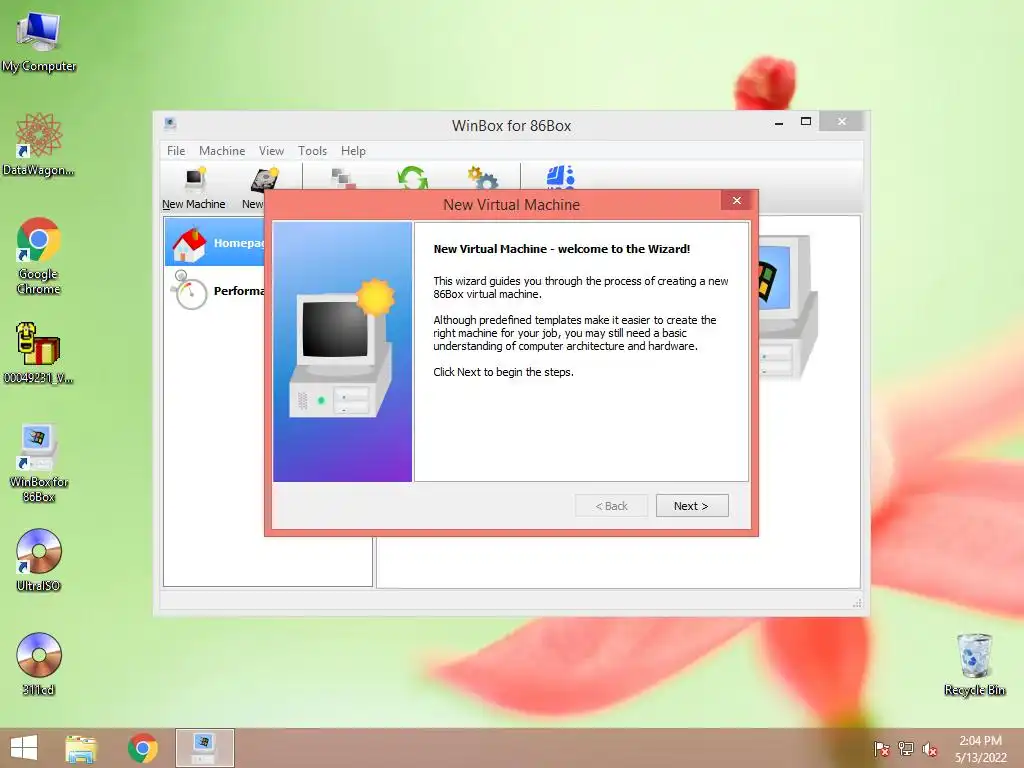Click the Action Center flag tray icon
This screenshot has height=768, width=1024.
[882, 749]
